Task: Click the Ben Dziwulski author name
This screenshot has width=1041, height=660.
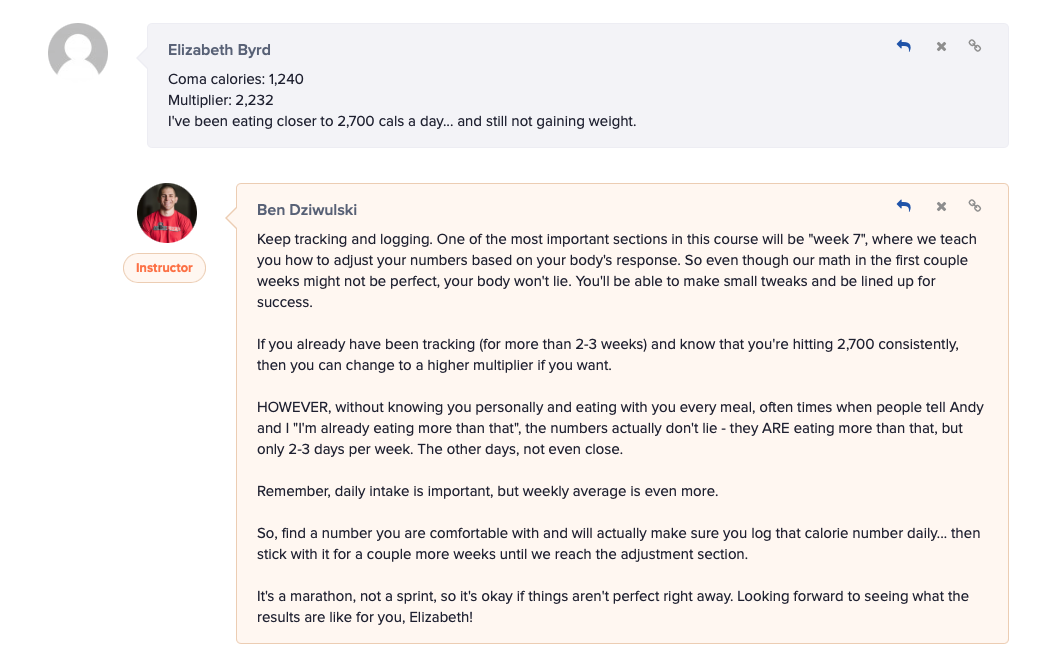Action: tap(307, 210)
